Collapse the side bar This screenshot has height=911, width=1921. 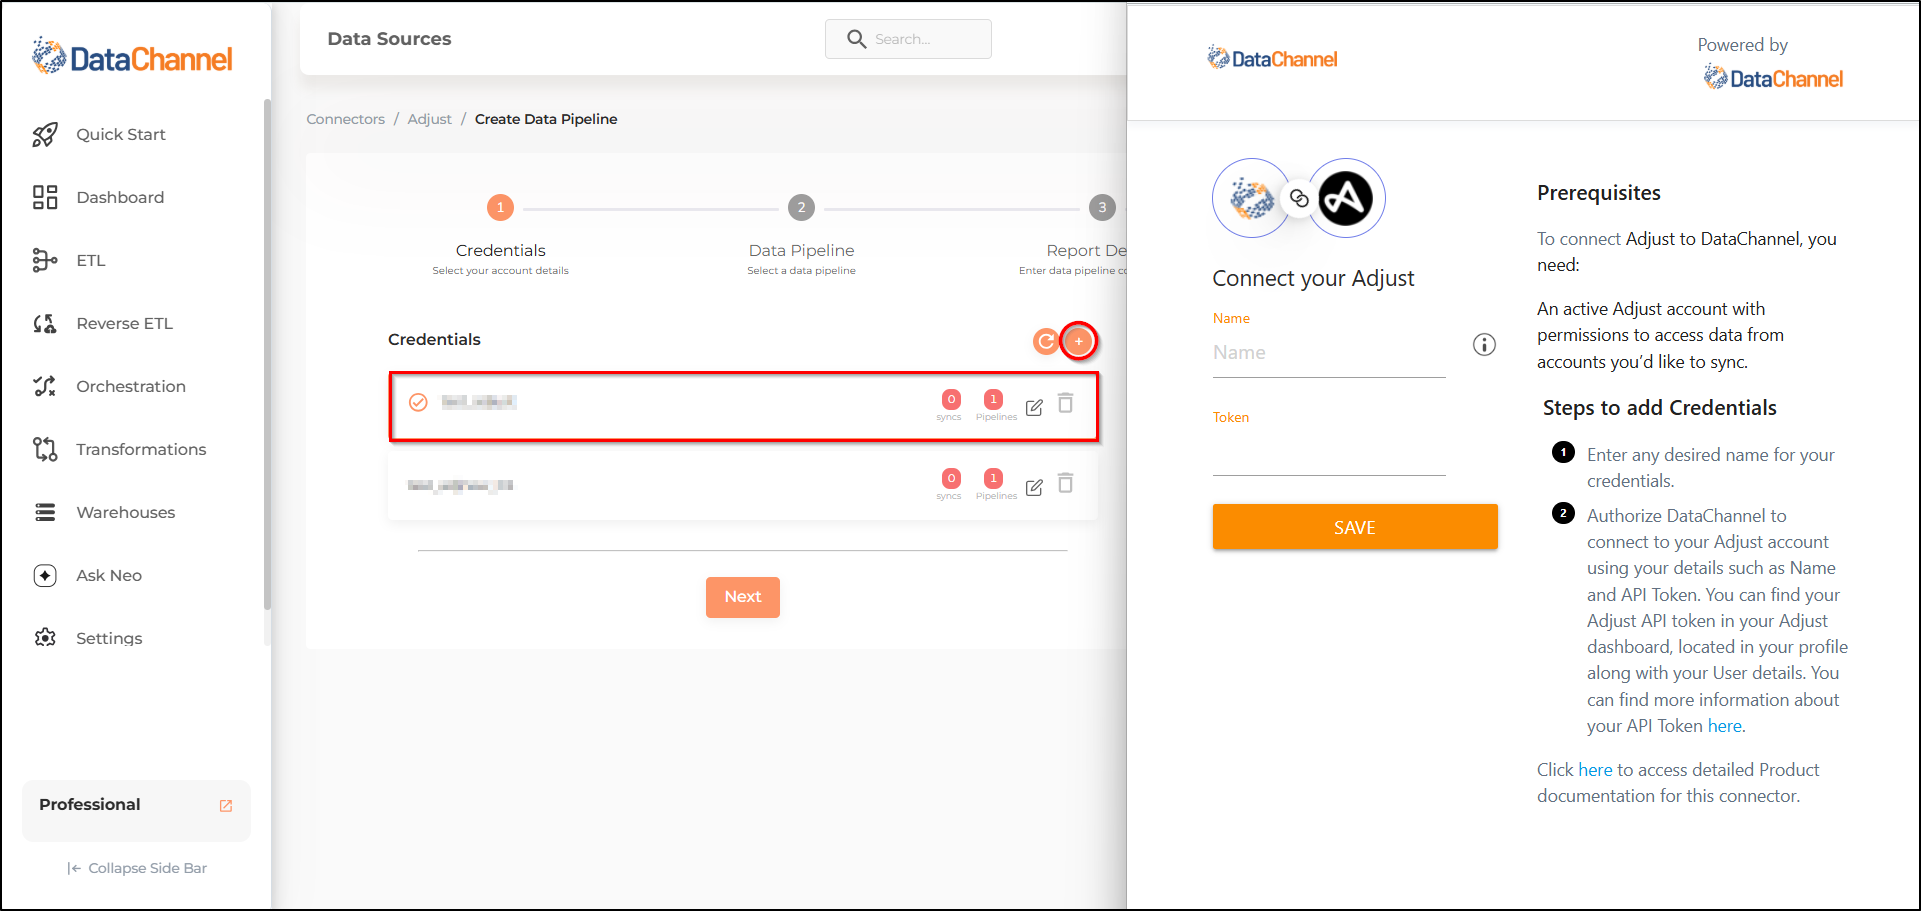pyautogui.click(x=137, y=868)
